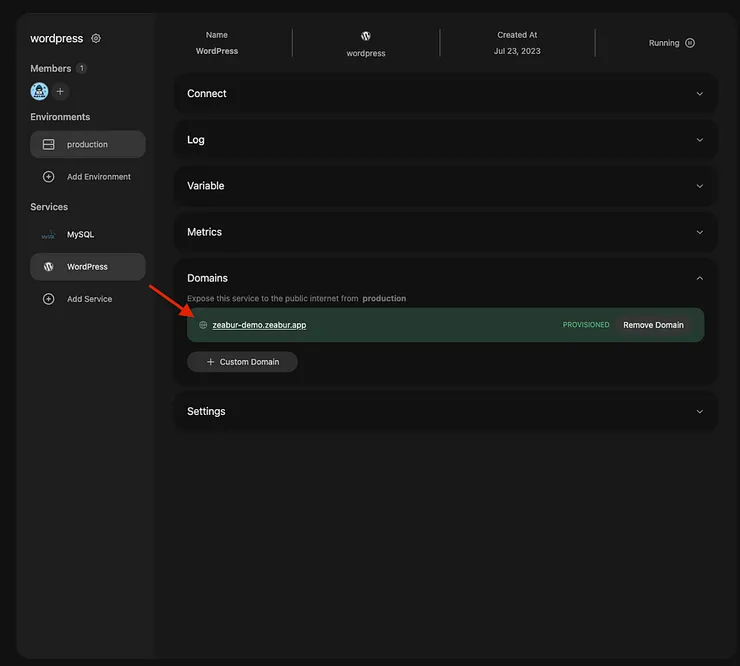Add a new member with plus icon

point(60,91)
